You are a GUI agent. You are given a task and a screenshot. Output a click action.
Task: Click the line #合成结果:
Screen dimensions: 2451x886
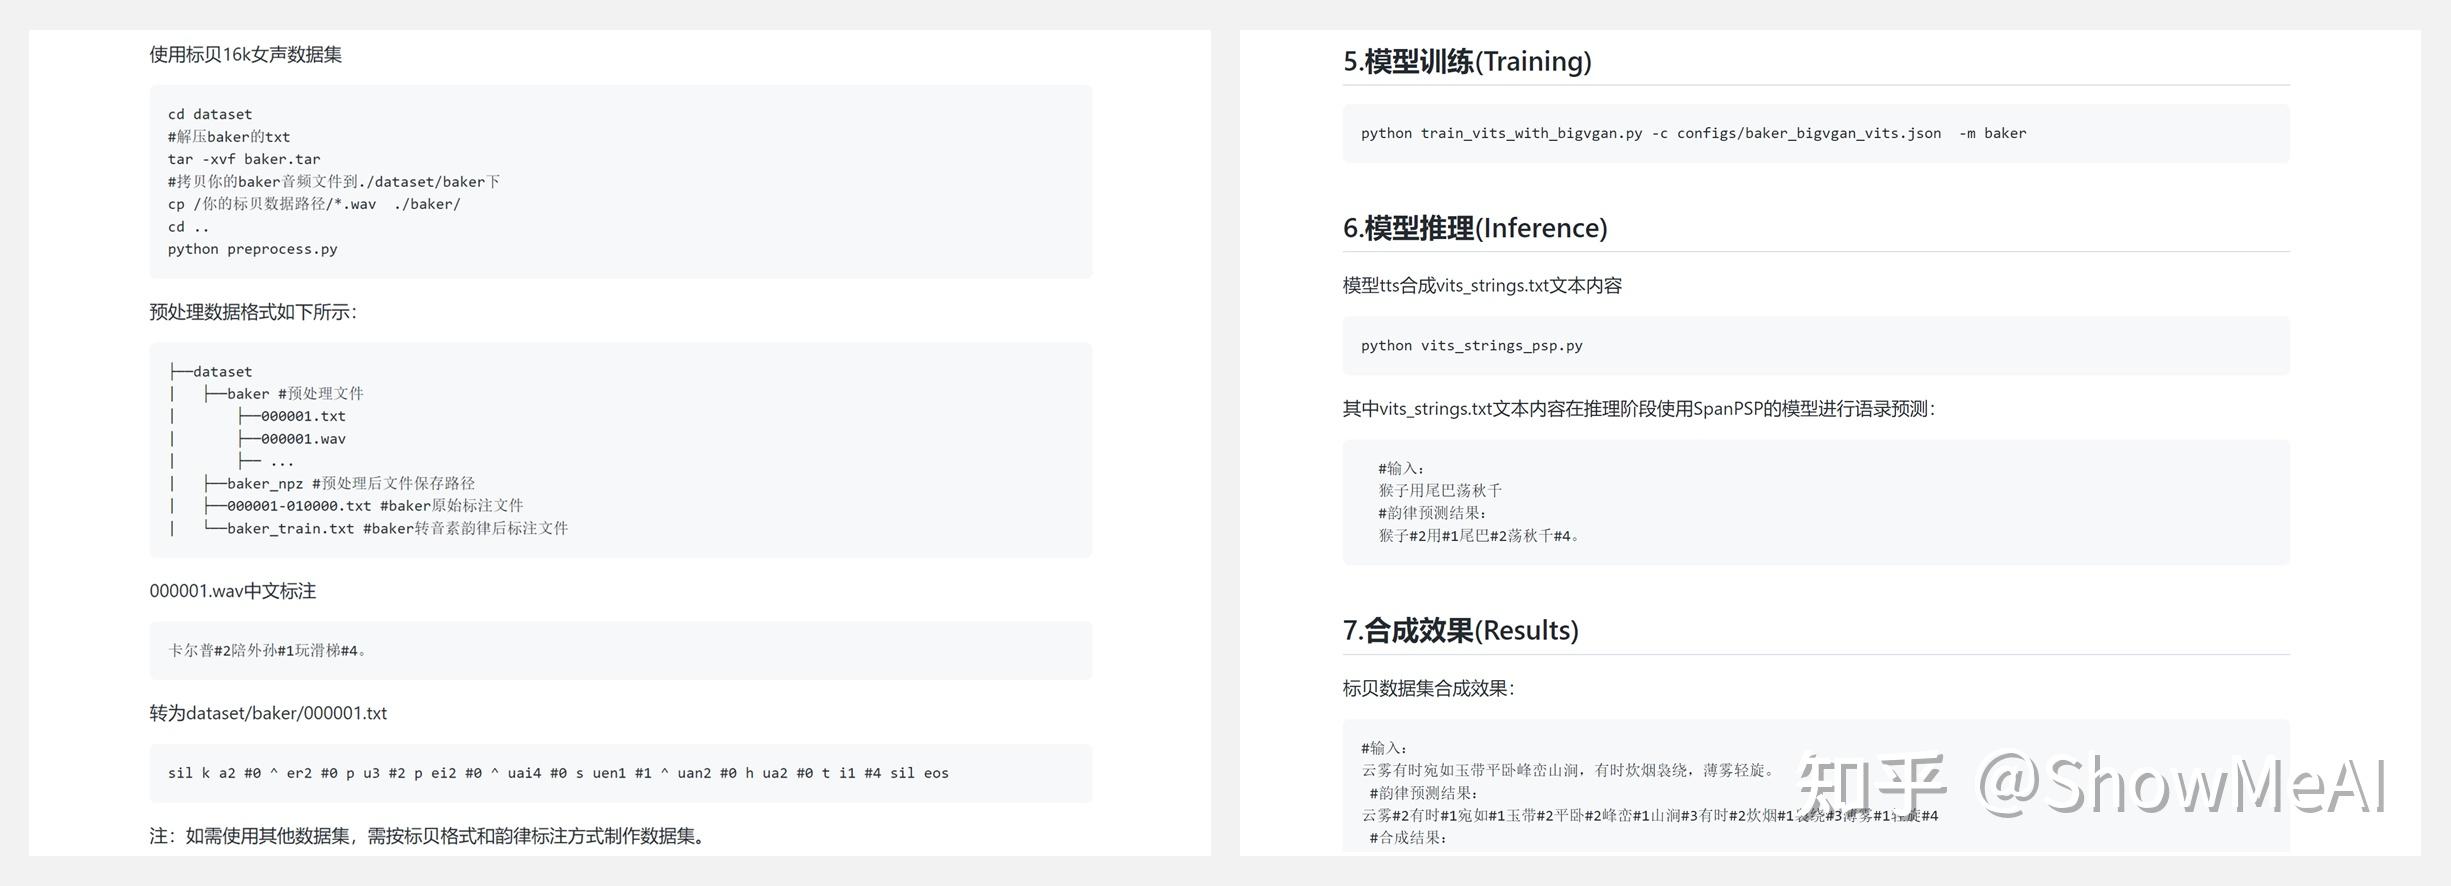coord(1407,838)
